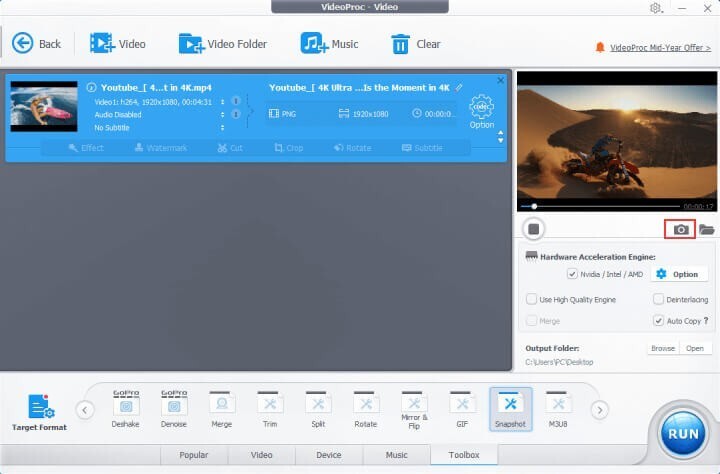The height and width of the screenshot is (474, 720).
Task: Open the codec Option gear for the video
Action: pyautogui.click(x=482, y=112)
